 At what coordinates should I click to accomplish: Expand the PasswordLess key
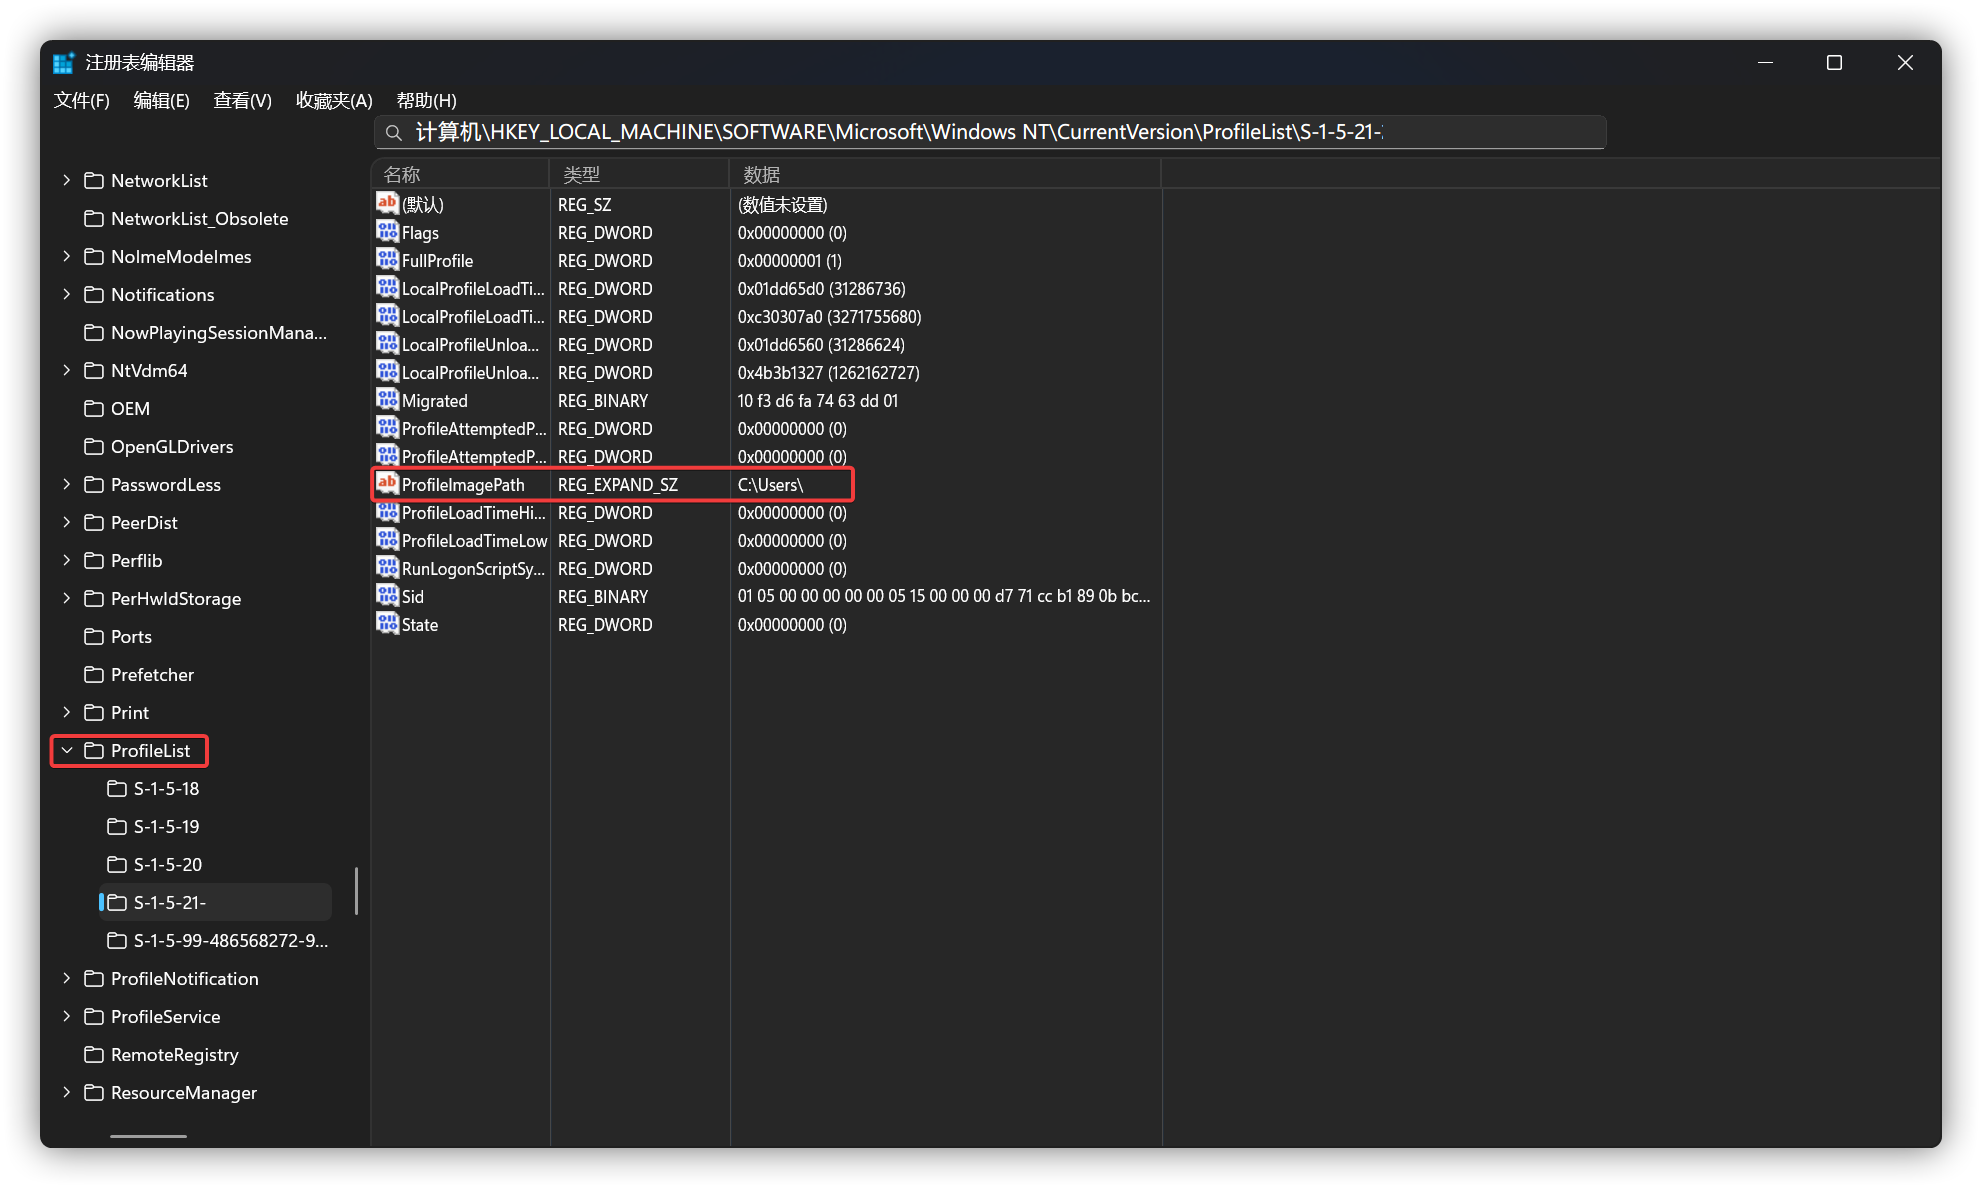(67, 484)
